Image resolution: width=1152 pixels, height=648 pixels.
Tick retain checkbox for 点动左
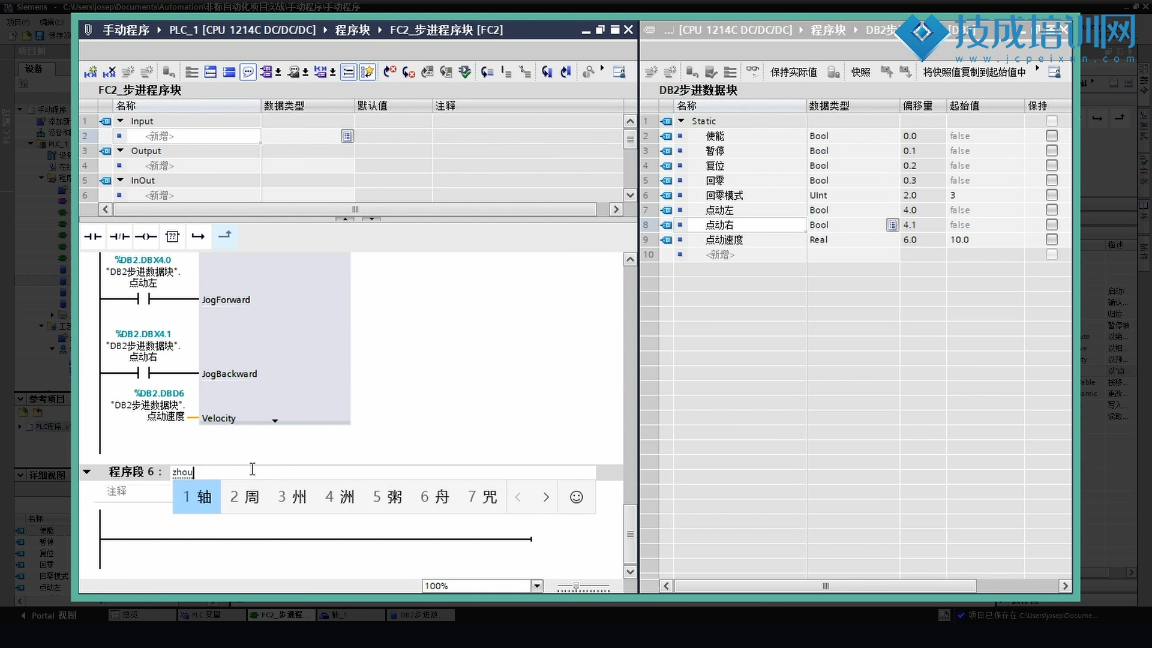coord(1052,210)
